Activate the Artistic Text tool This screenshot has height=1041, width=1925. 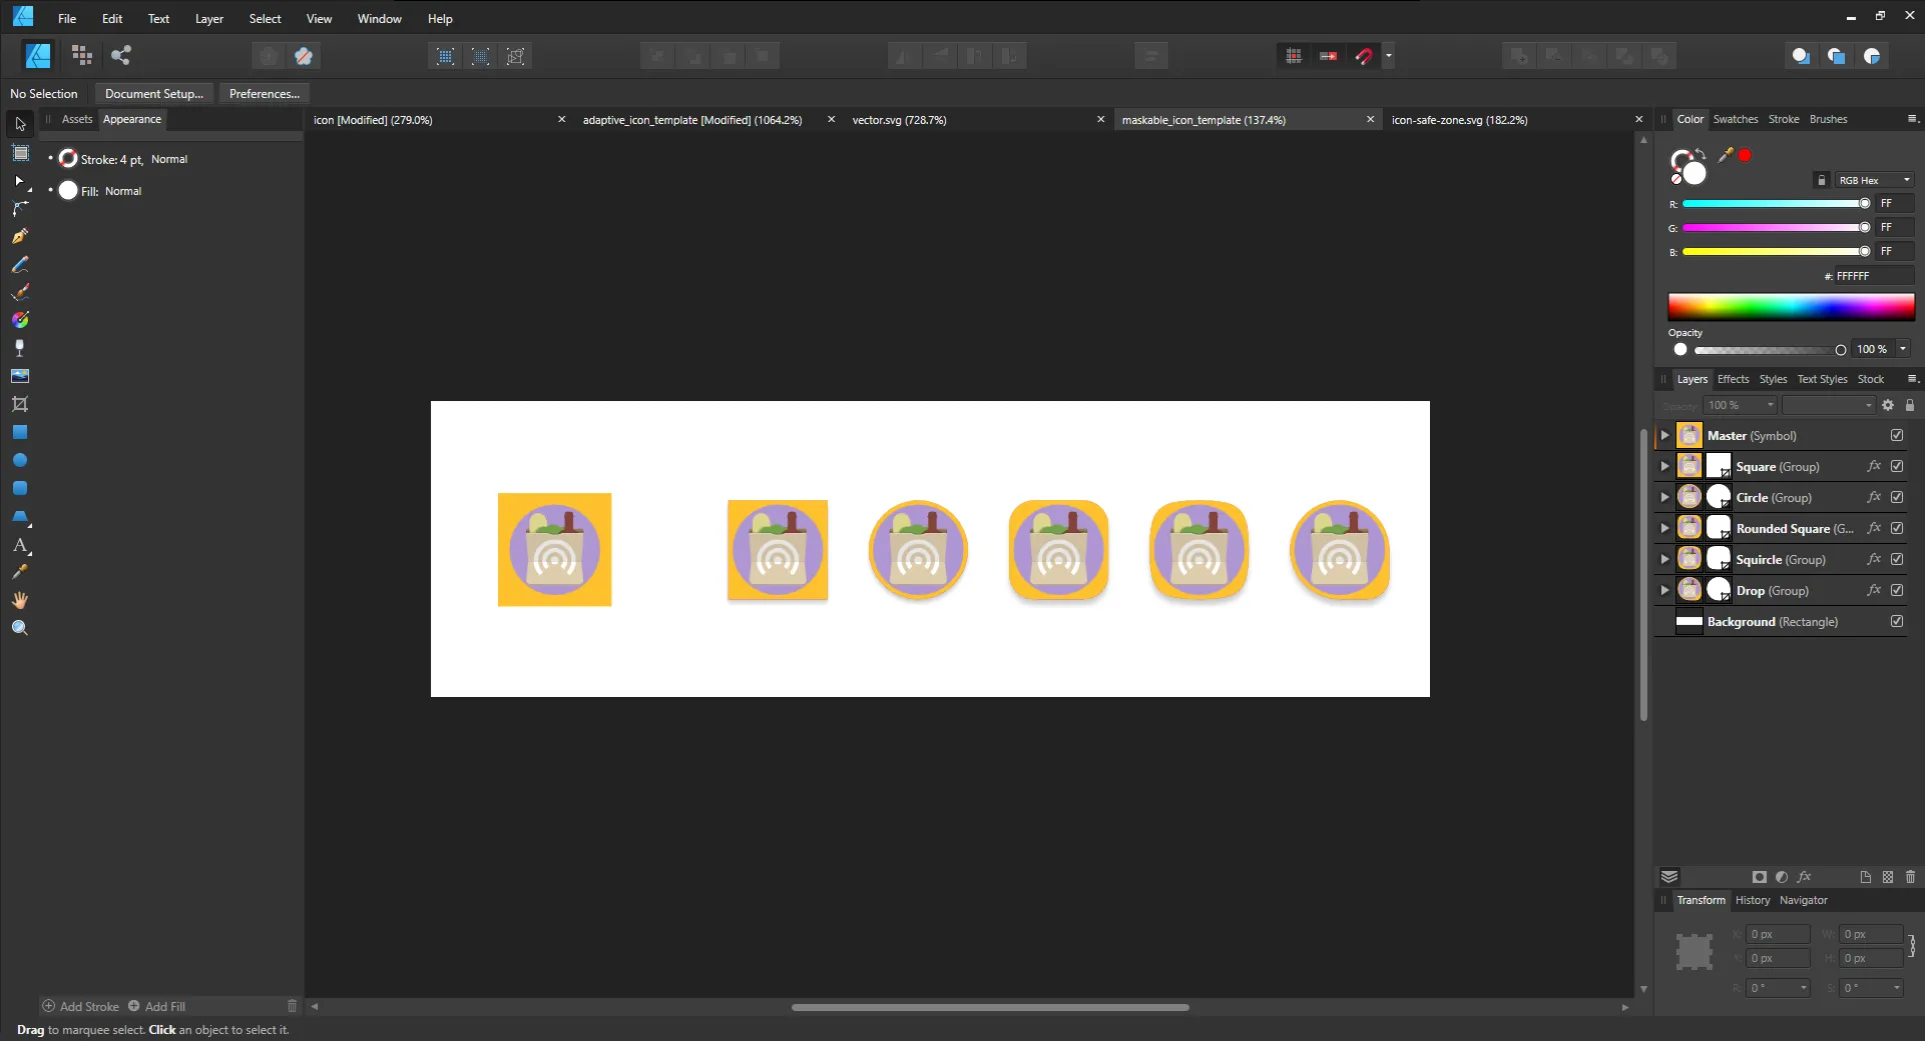[x=20, y=545]
